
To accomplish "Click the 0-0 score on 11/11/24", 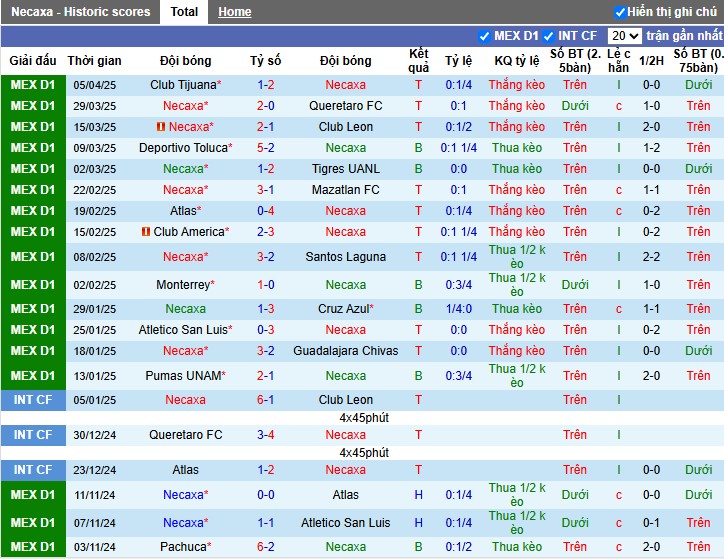I will (265, 495).
